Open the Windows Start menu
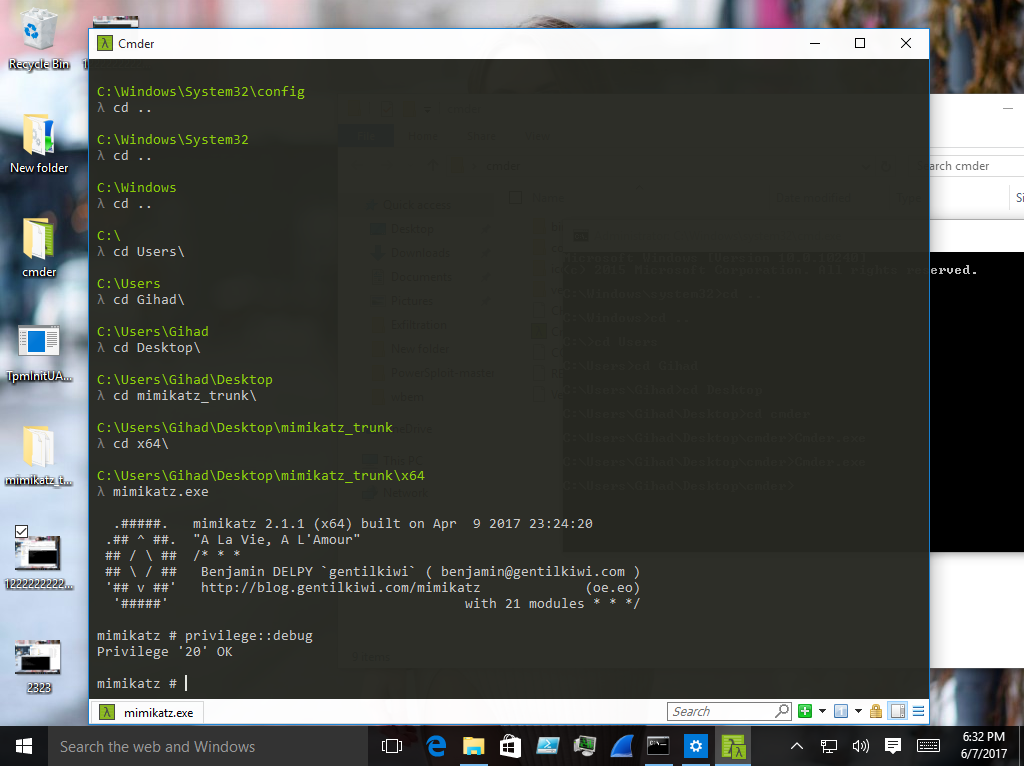 (x=24, y=746)
